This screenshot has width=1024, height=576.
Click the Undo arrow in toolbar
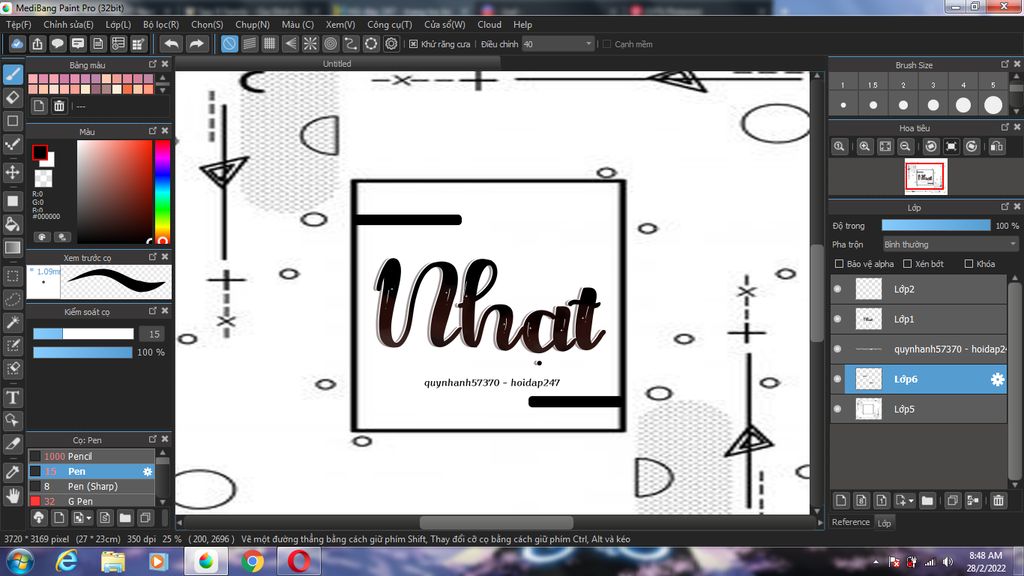point(171,44)
